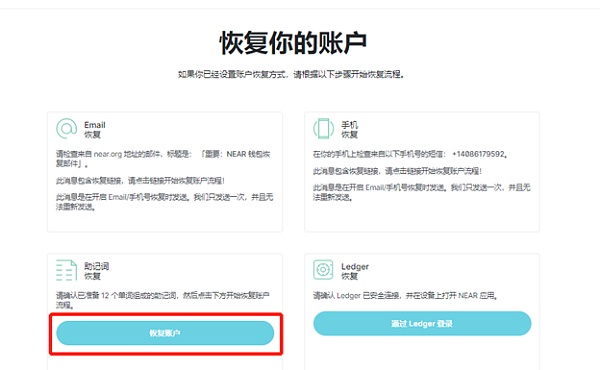Image resolution: width=600 pixels, height=370 pixels.
Task: Select the 助记词 恢复 card title
Action: pyautogui.click(x=96, y=271)
